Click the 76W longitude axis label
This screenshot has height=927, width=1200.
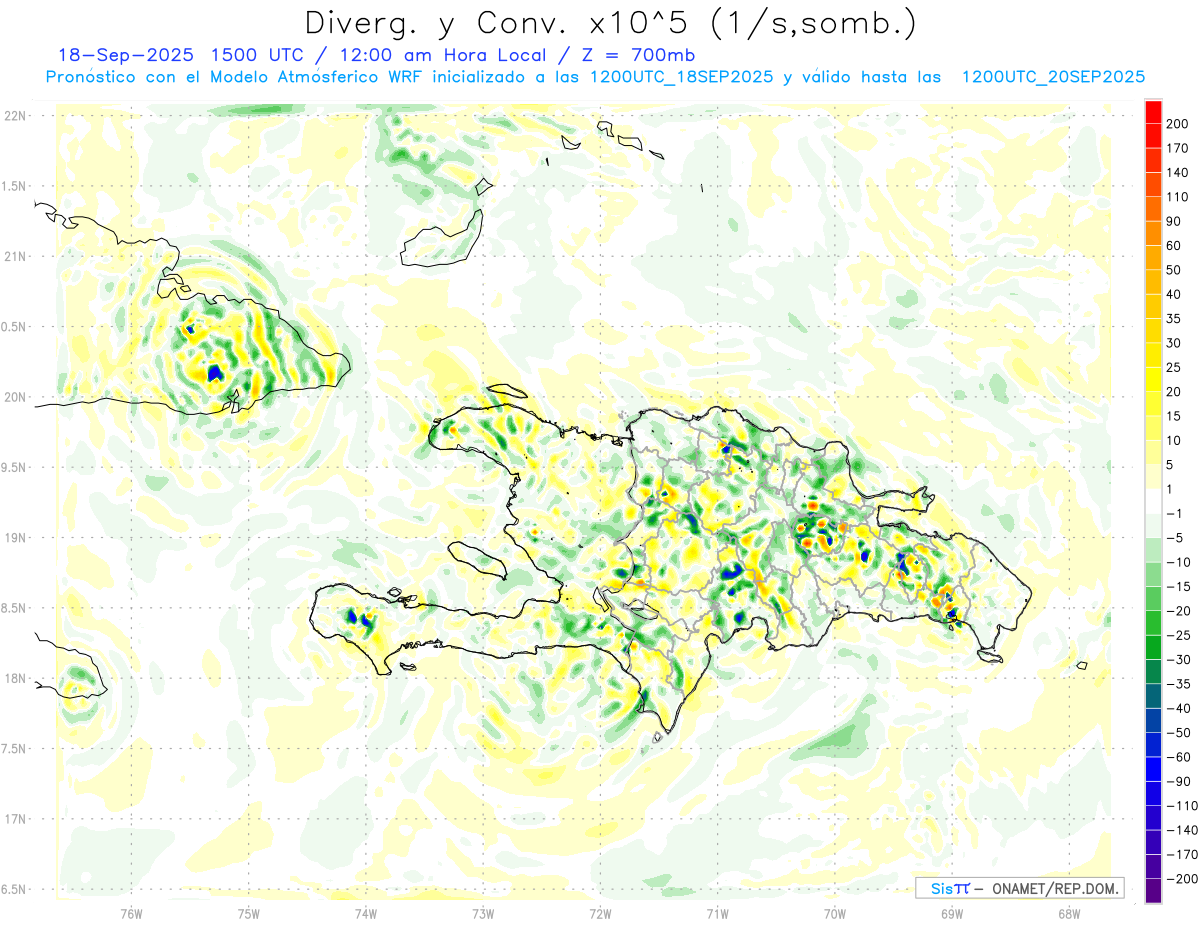click(131, 913)
